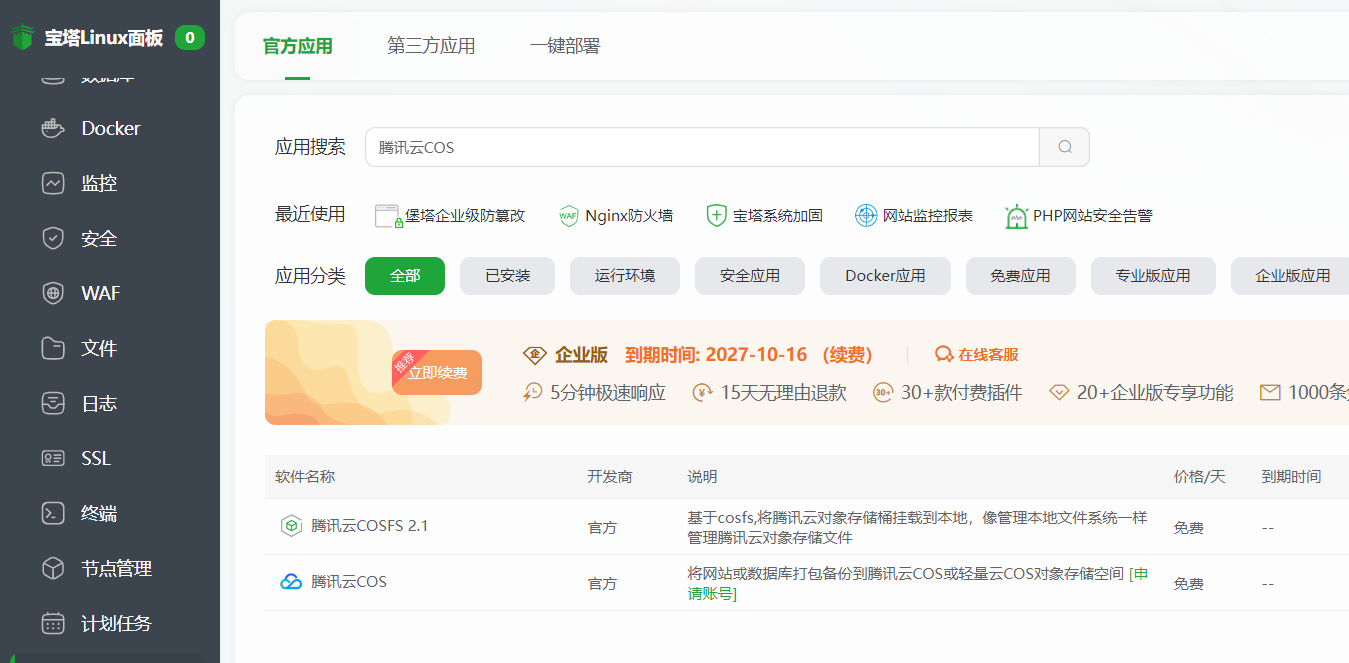Click the 30+款付费插件 badge icon

click(x=883, y=392)
